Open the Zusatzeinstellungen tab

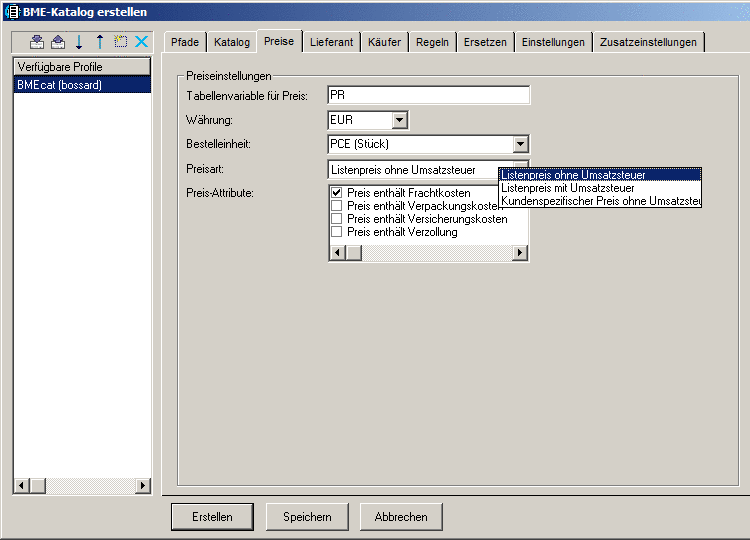648,42
